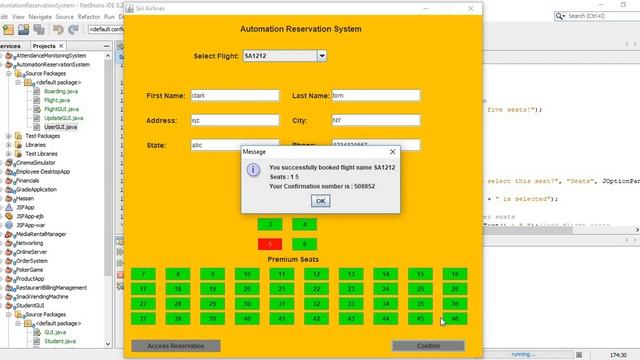This screenshot has height=360, width=640.
Task: Click the editor horizontal scrollbar in NetBeans
Action: click(527, 230)
